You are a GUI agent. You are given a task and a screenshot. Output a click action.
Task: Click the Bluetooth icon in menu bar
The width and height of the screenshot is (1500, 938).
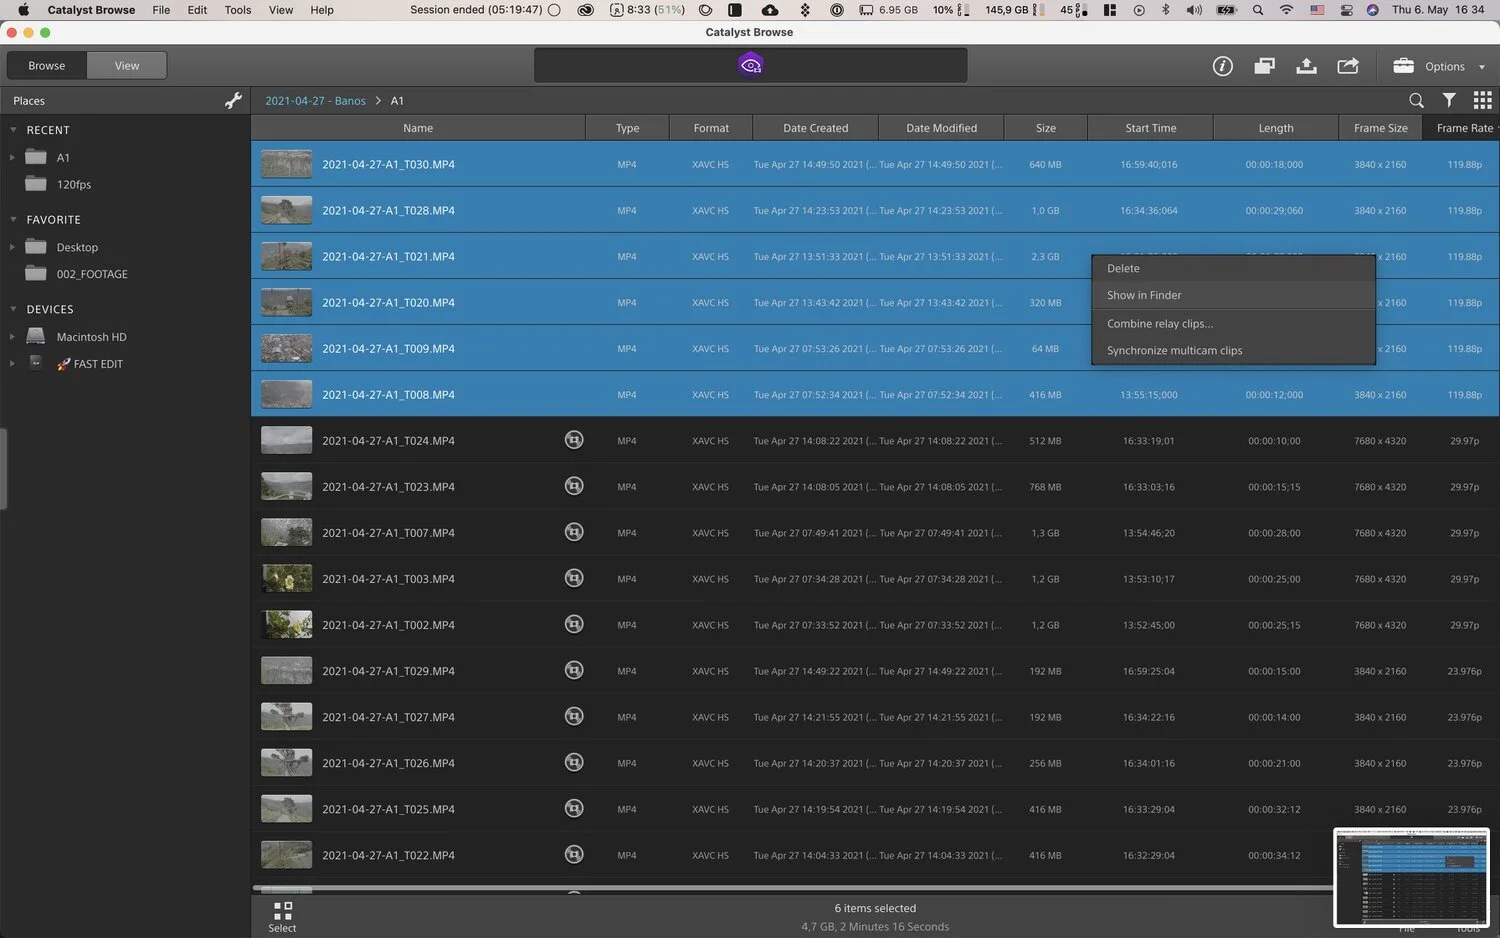[x=1165, y=10]
